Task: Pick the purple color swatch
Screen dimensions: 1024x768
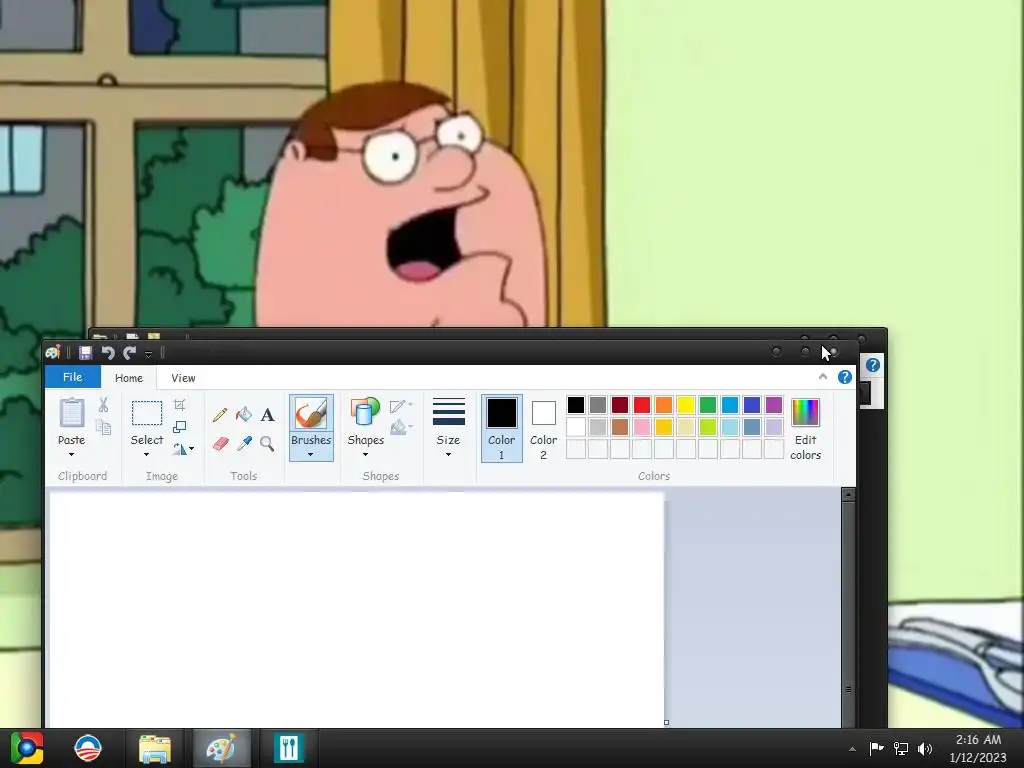Action: point(774,405)
